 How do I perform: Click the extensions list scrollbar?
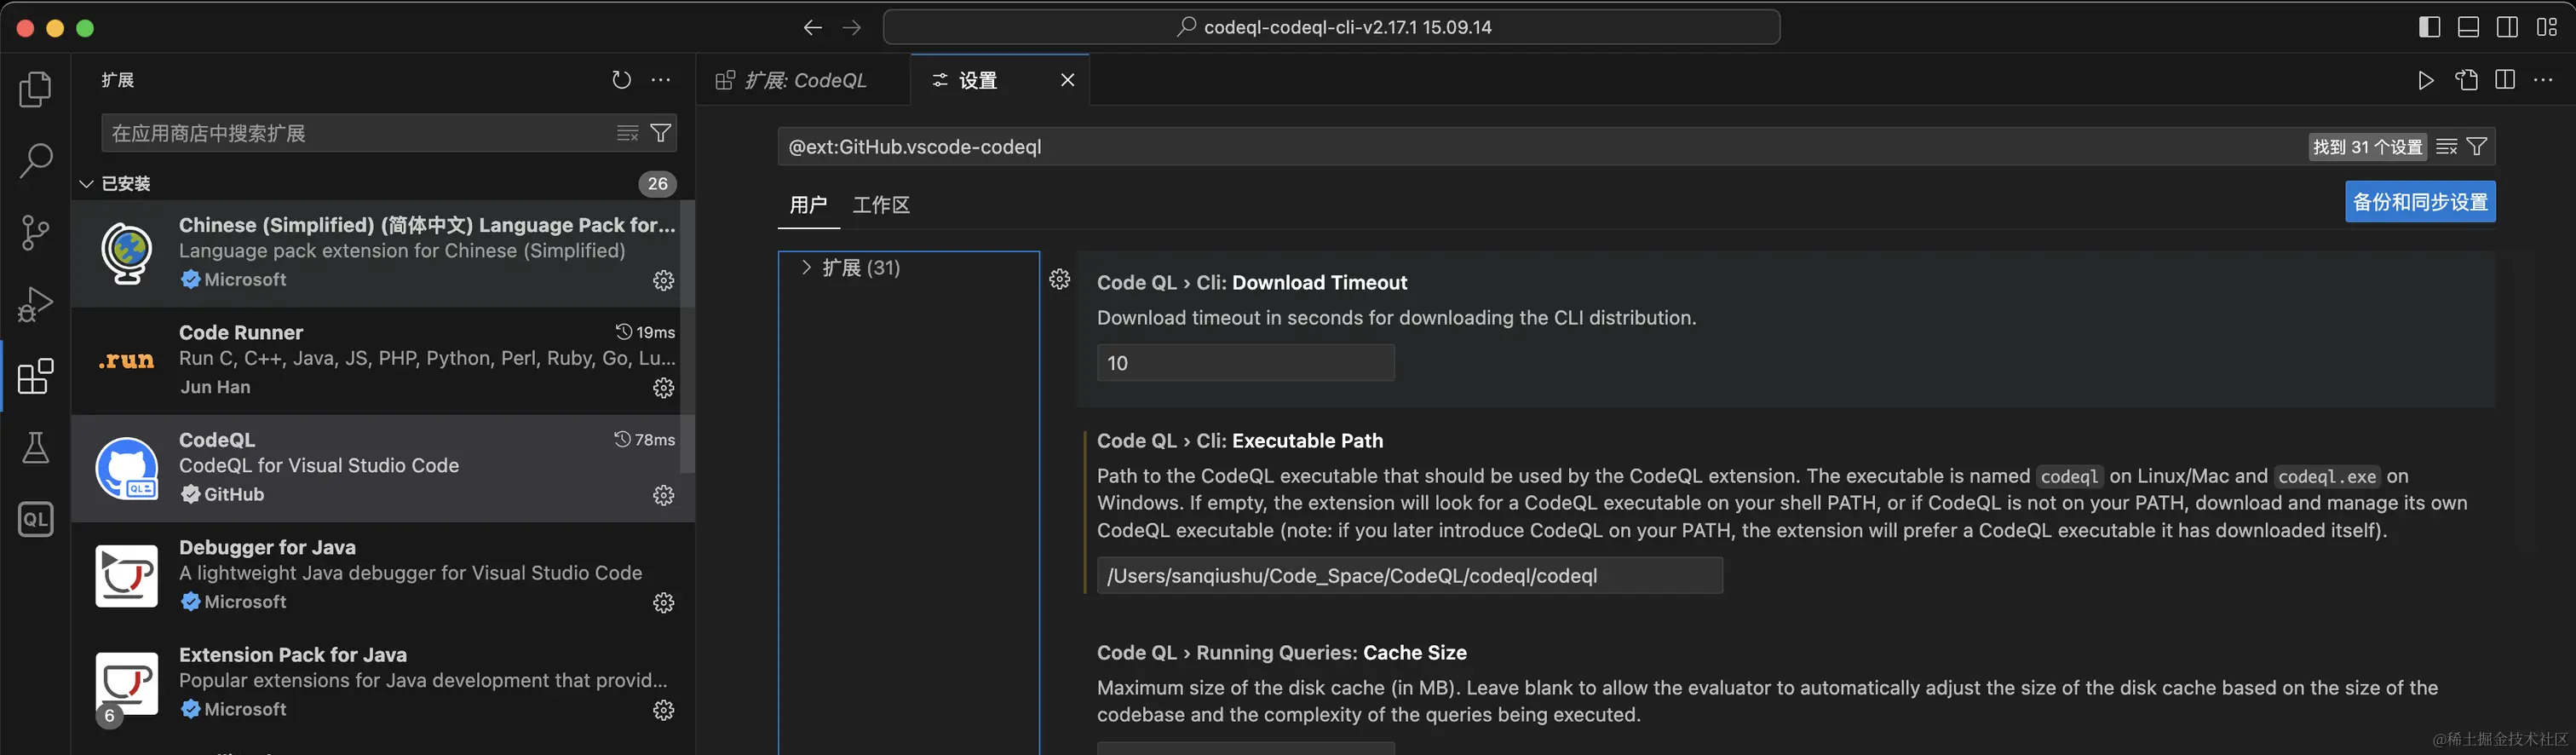point(688,337)
